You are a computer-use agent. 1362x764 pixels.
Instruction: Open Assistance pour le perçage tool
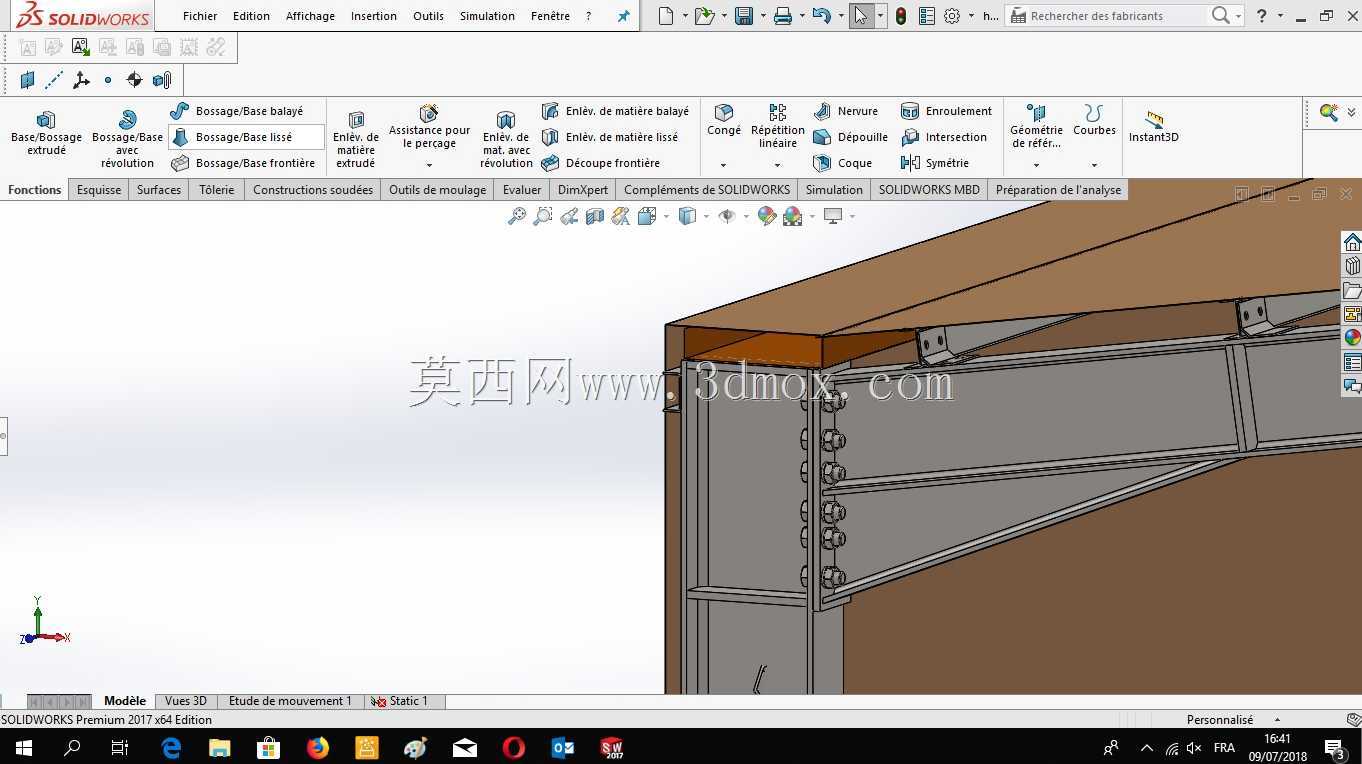click(x=429, y=126)
